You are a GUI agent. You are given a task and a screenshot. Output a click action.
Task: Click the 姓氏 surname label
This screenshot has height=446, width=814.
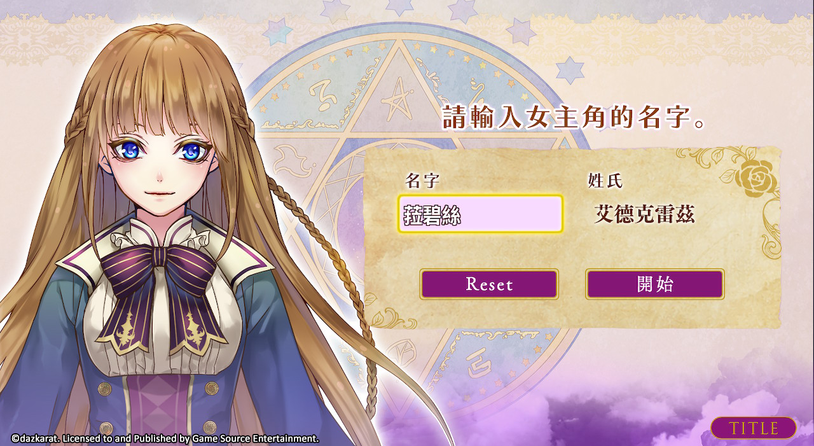605,181
